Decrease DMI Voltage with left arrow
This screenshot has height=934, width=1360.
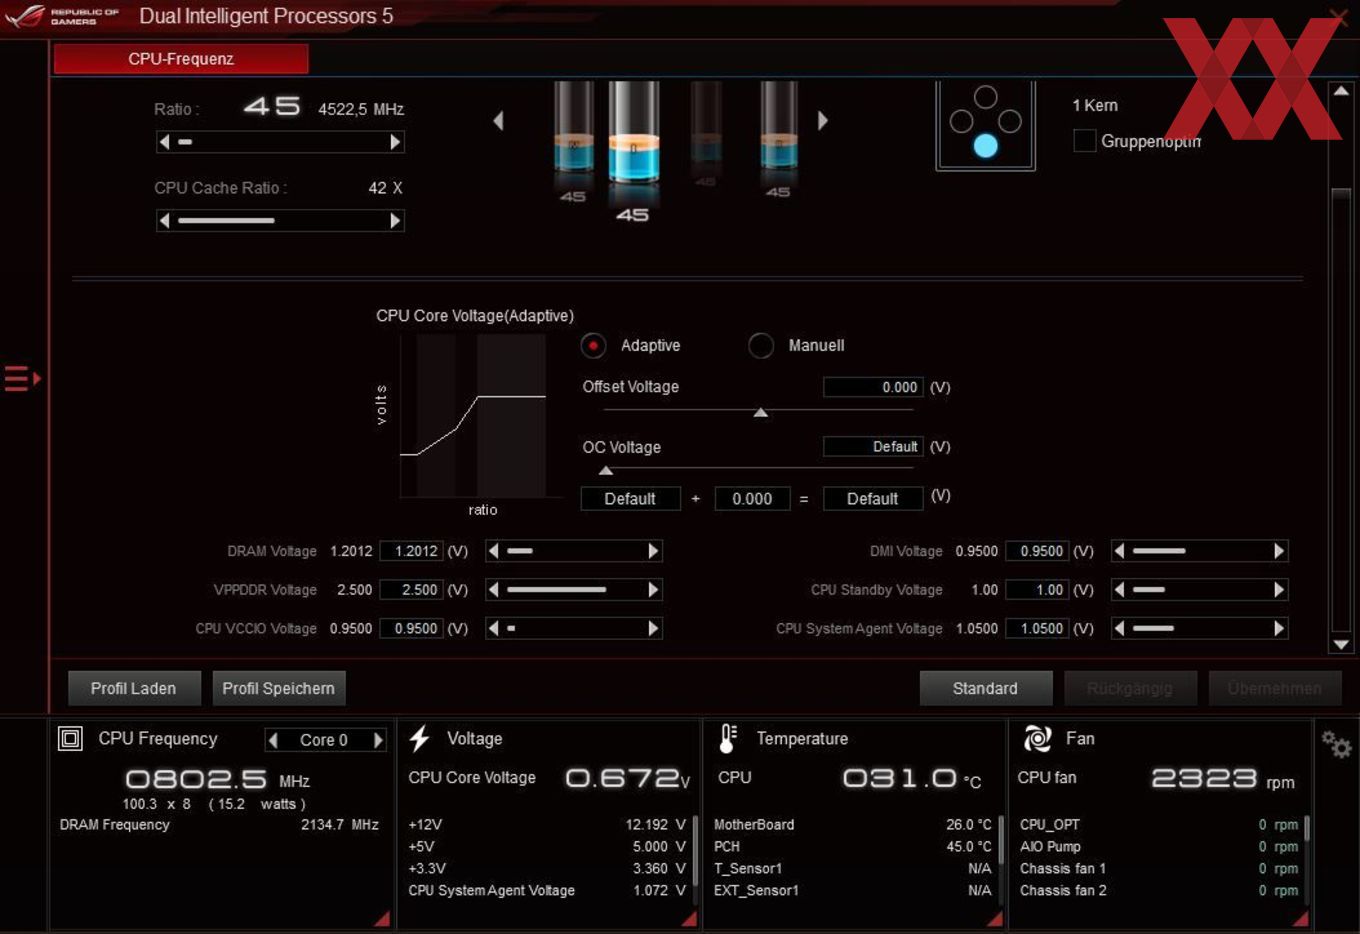click(x=1119, y=551)
